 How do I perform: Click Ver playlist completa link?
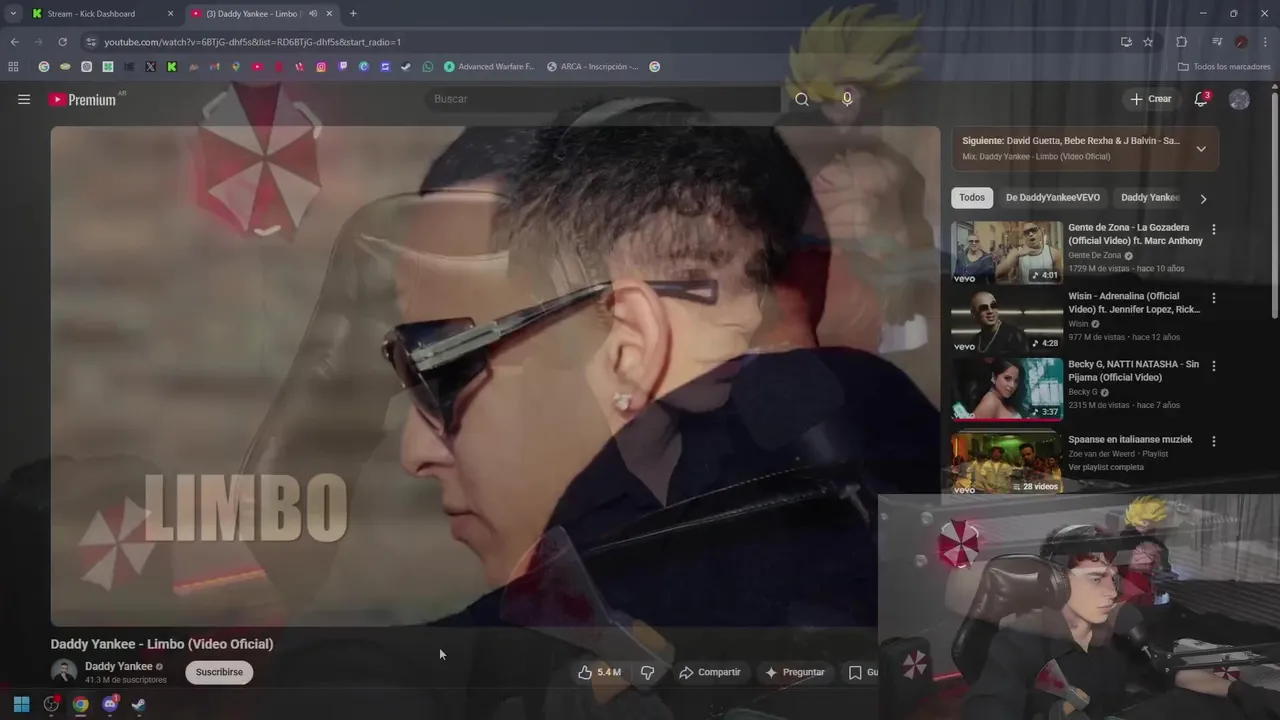pos(1106,467)
